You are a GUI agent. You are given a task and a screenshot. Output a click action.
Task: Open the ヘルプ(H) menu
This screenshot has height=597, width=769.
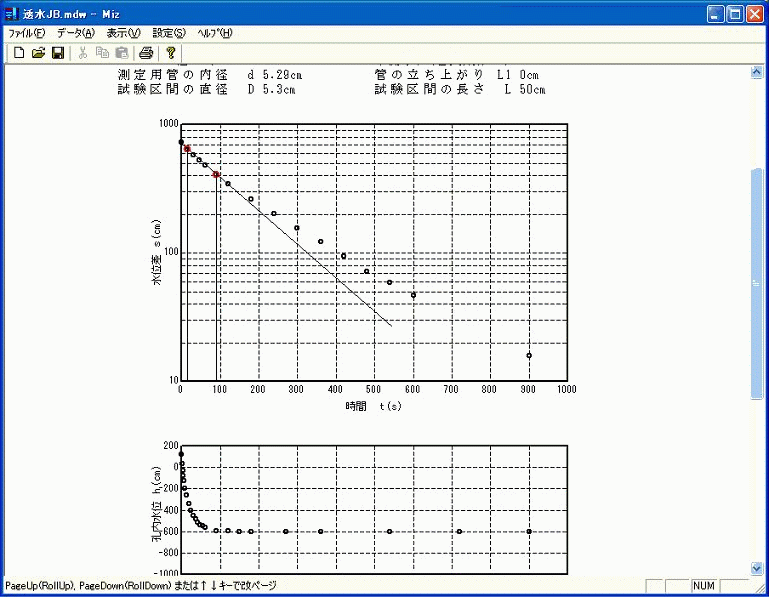coord(215,33)
